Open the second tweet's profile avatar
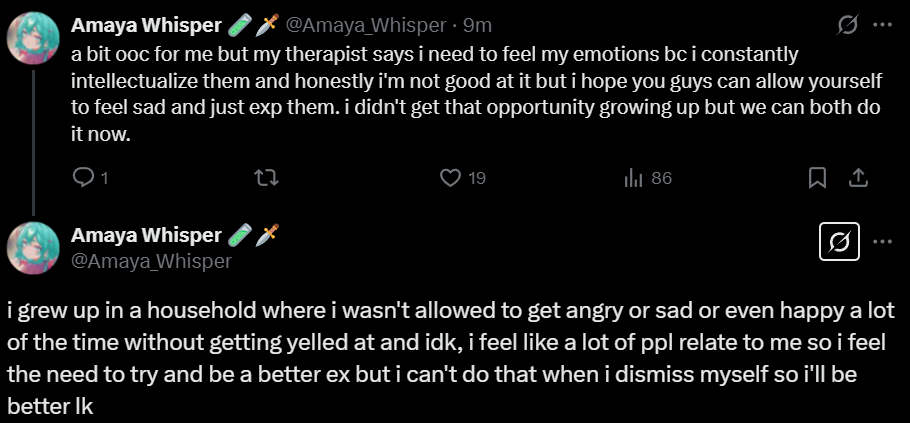The width and height of the screenshot is (910, 423). click(33, 247)
